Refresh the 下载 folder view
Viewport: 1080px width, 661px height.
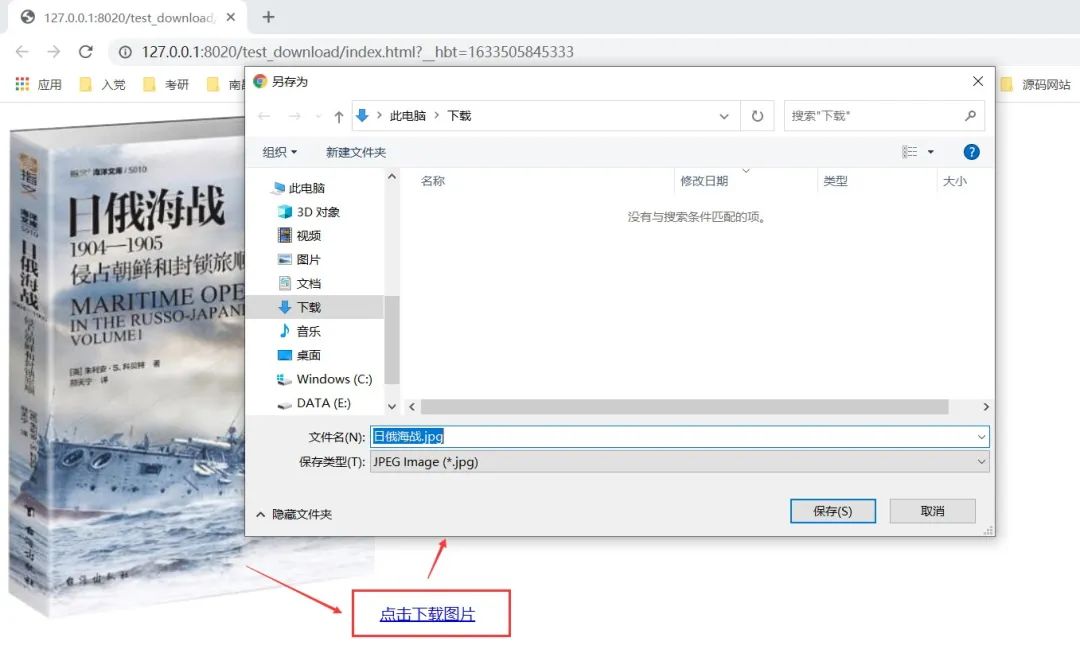pyautogui.click(x=757, y=116)
